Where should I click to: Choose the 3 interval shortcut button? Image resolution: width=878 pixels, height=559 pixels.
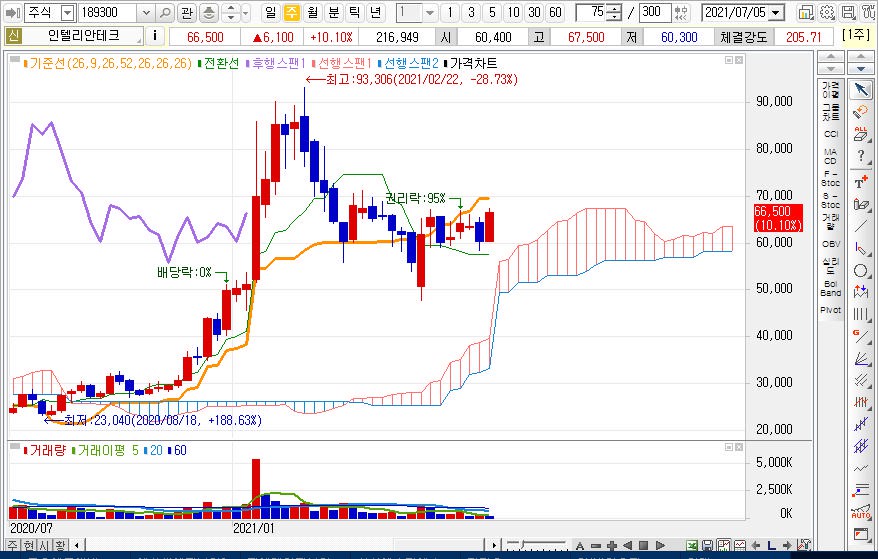tap(471, 12)
